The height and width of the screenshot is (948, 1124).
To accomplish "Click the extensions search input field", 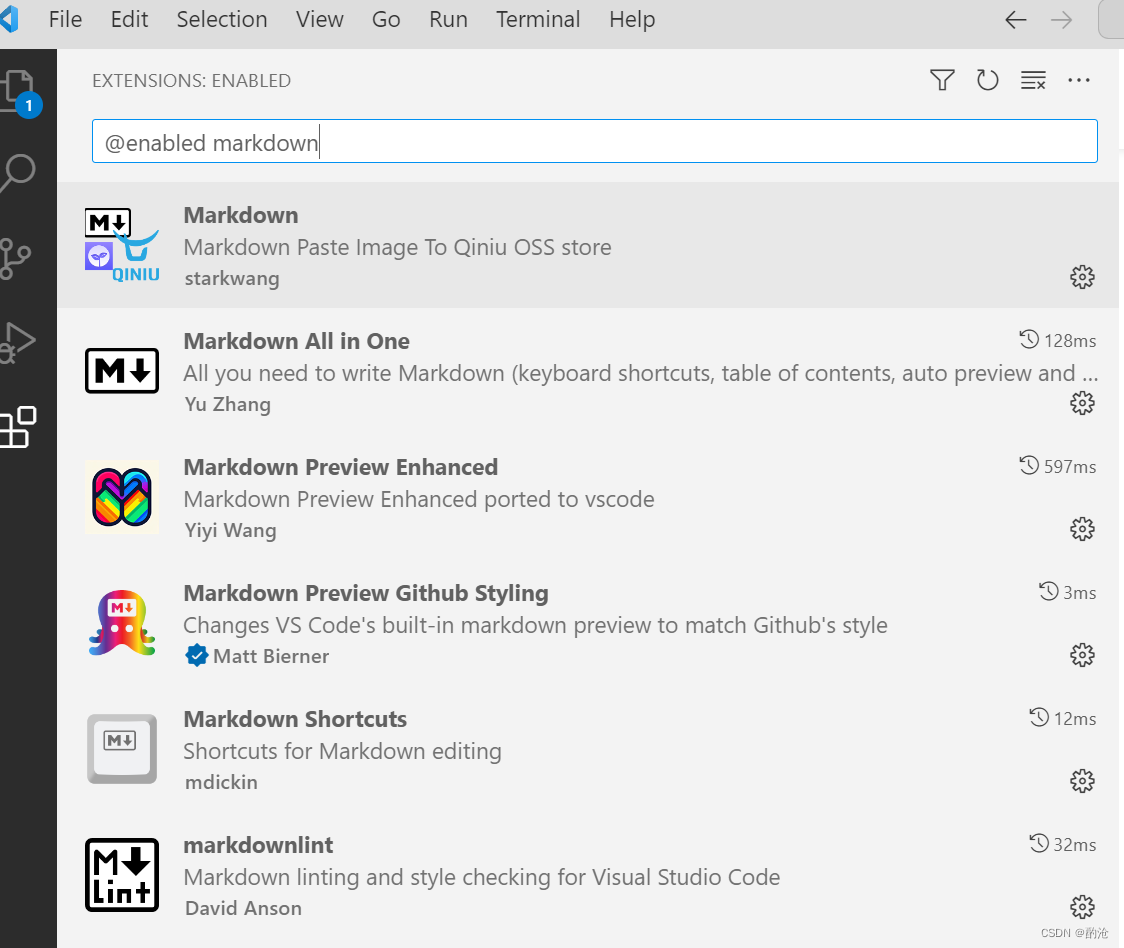I will click(x=595, y=141).
